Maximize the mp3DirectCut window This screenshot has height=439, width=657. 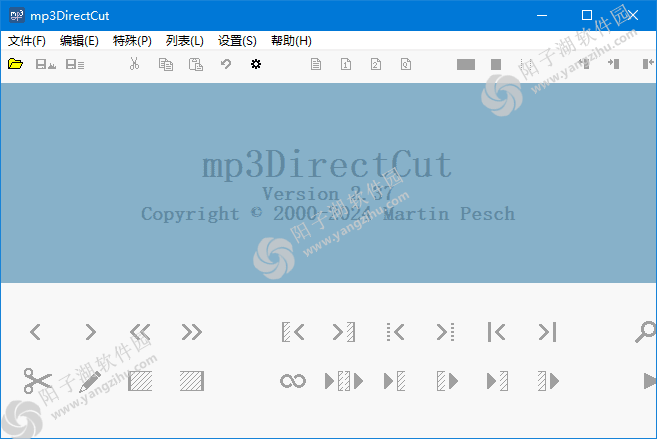pos(587,15)
